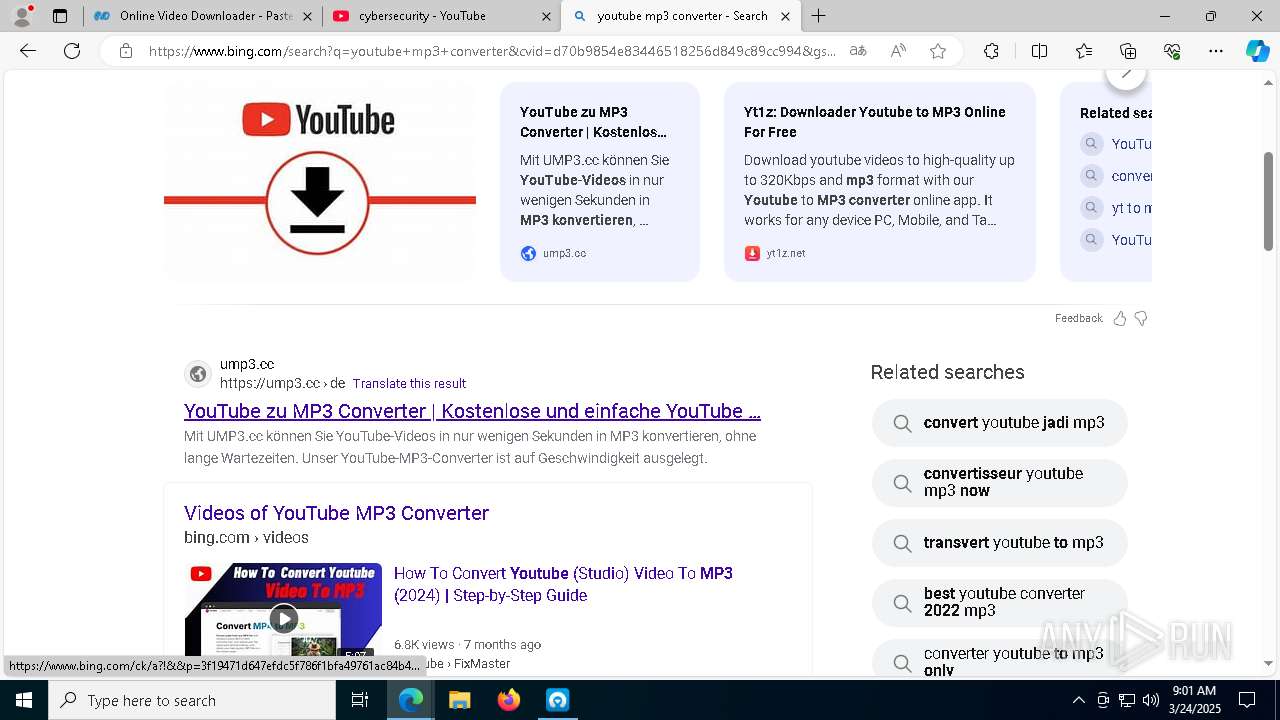The width and height of the screenshot is (1280, 720).
Task: Open a new browser tab
Action: point(818,16)
